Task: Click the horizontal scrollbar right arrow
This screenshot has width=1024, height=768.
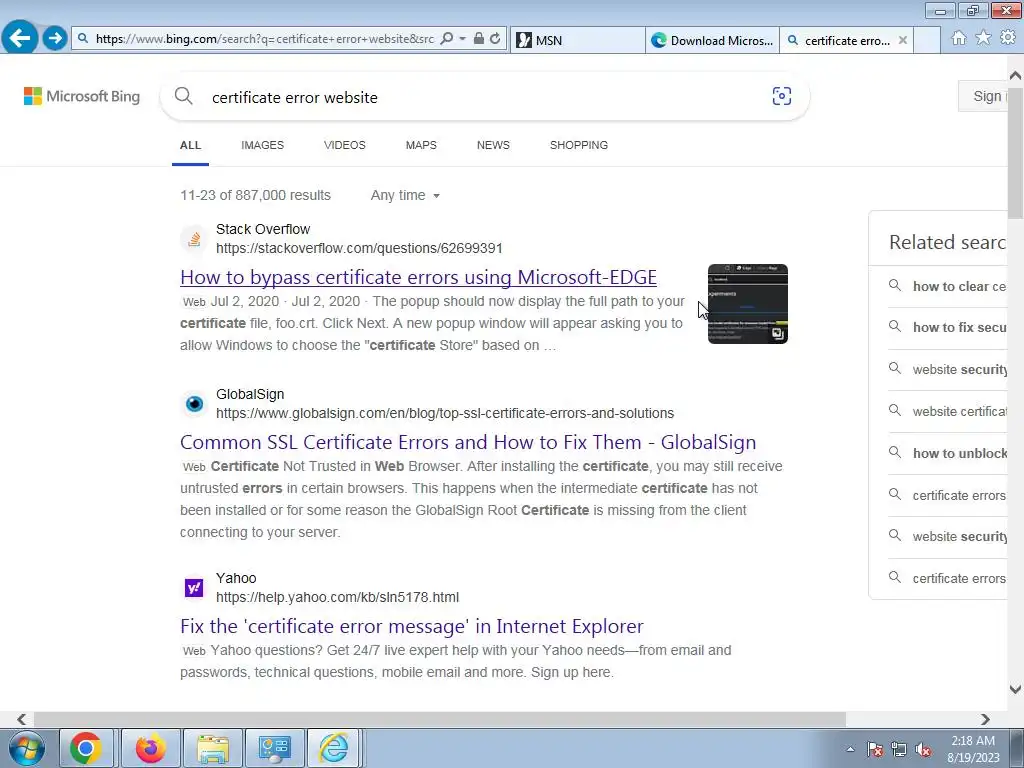Action: [x=985, y=719]
